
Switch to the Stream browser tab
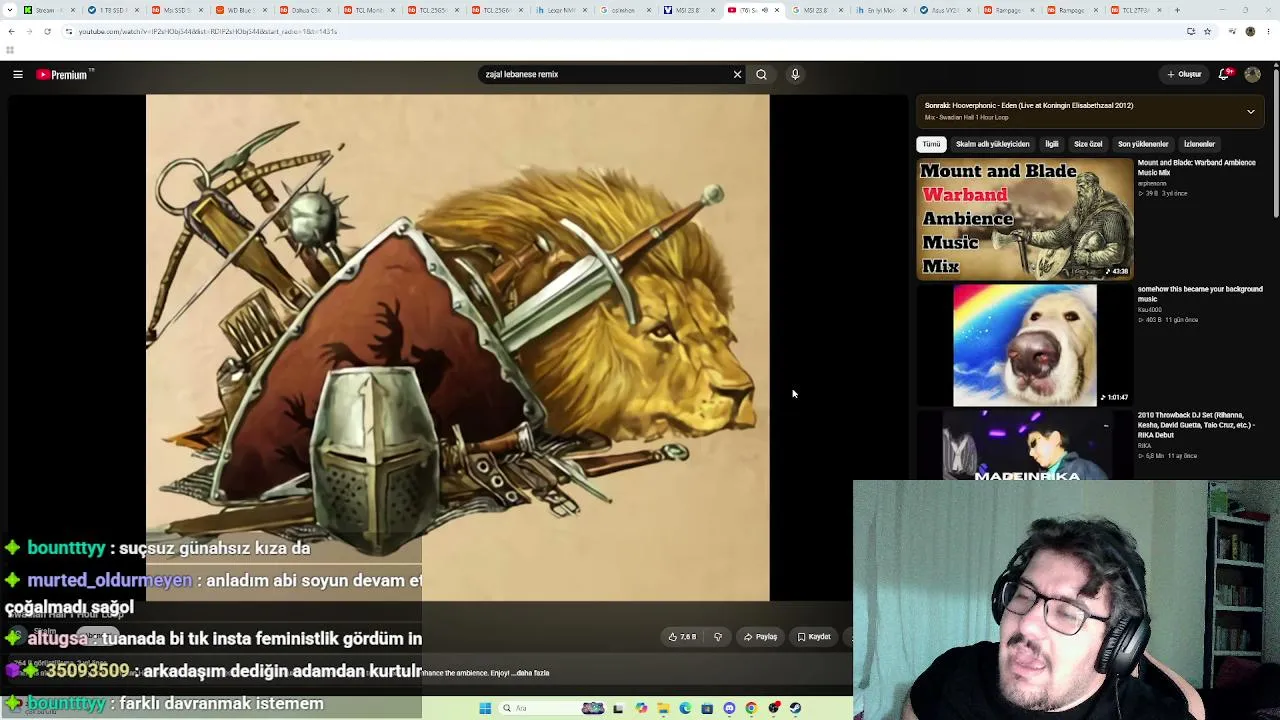(50, 10)
